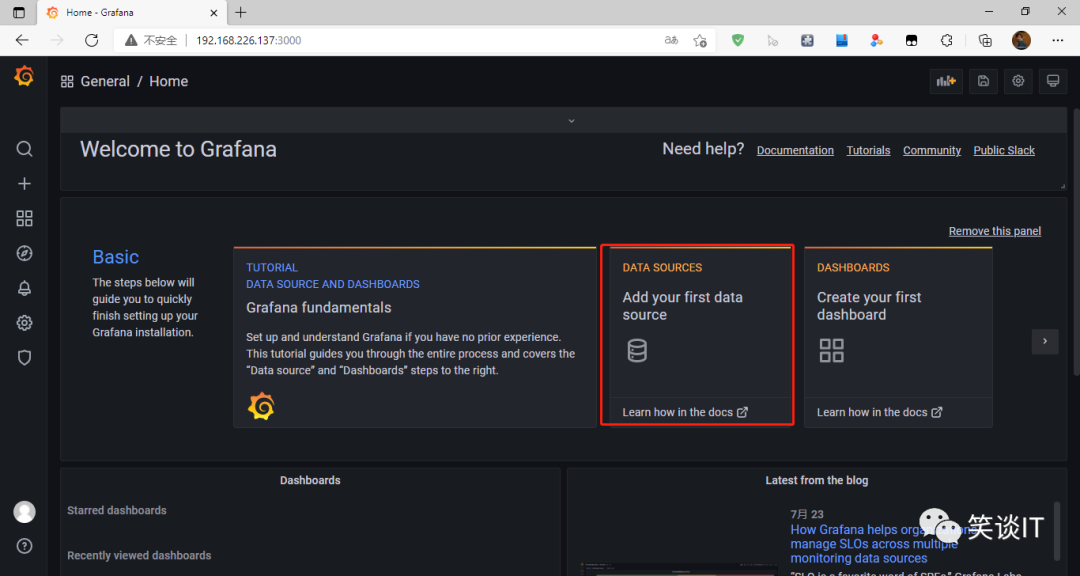The image size is (1080, 576).
Task: Open the Help question mark icon
Action: (24, 546)
